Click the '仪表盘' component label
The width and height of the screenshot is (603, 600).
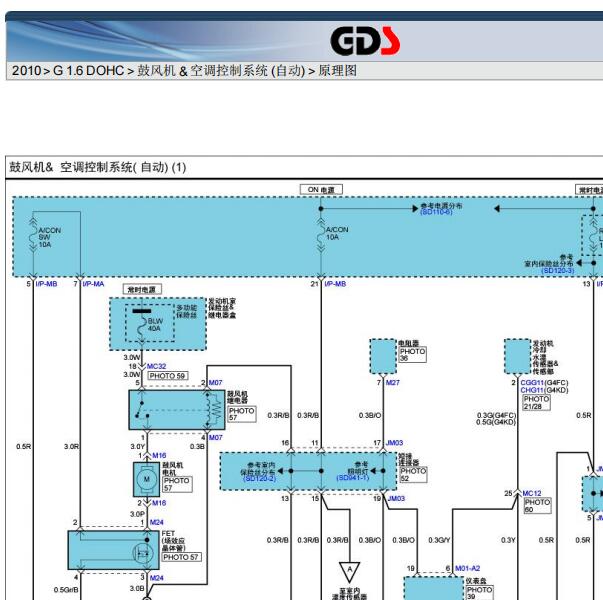tap(476, 580)
